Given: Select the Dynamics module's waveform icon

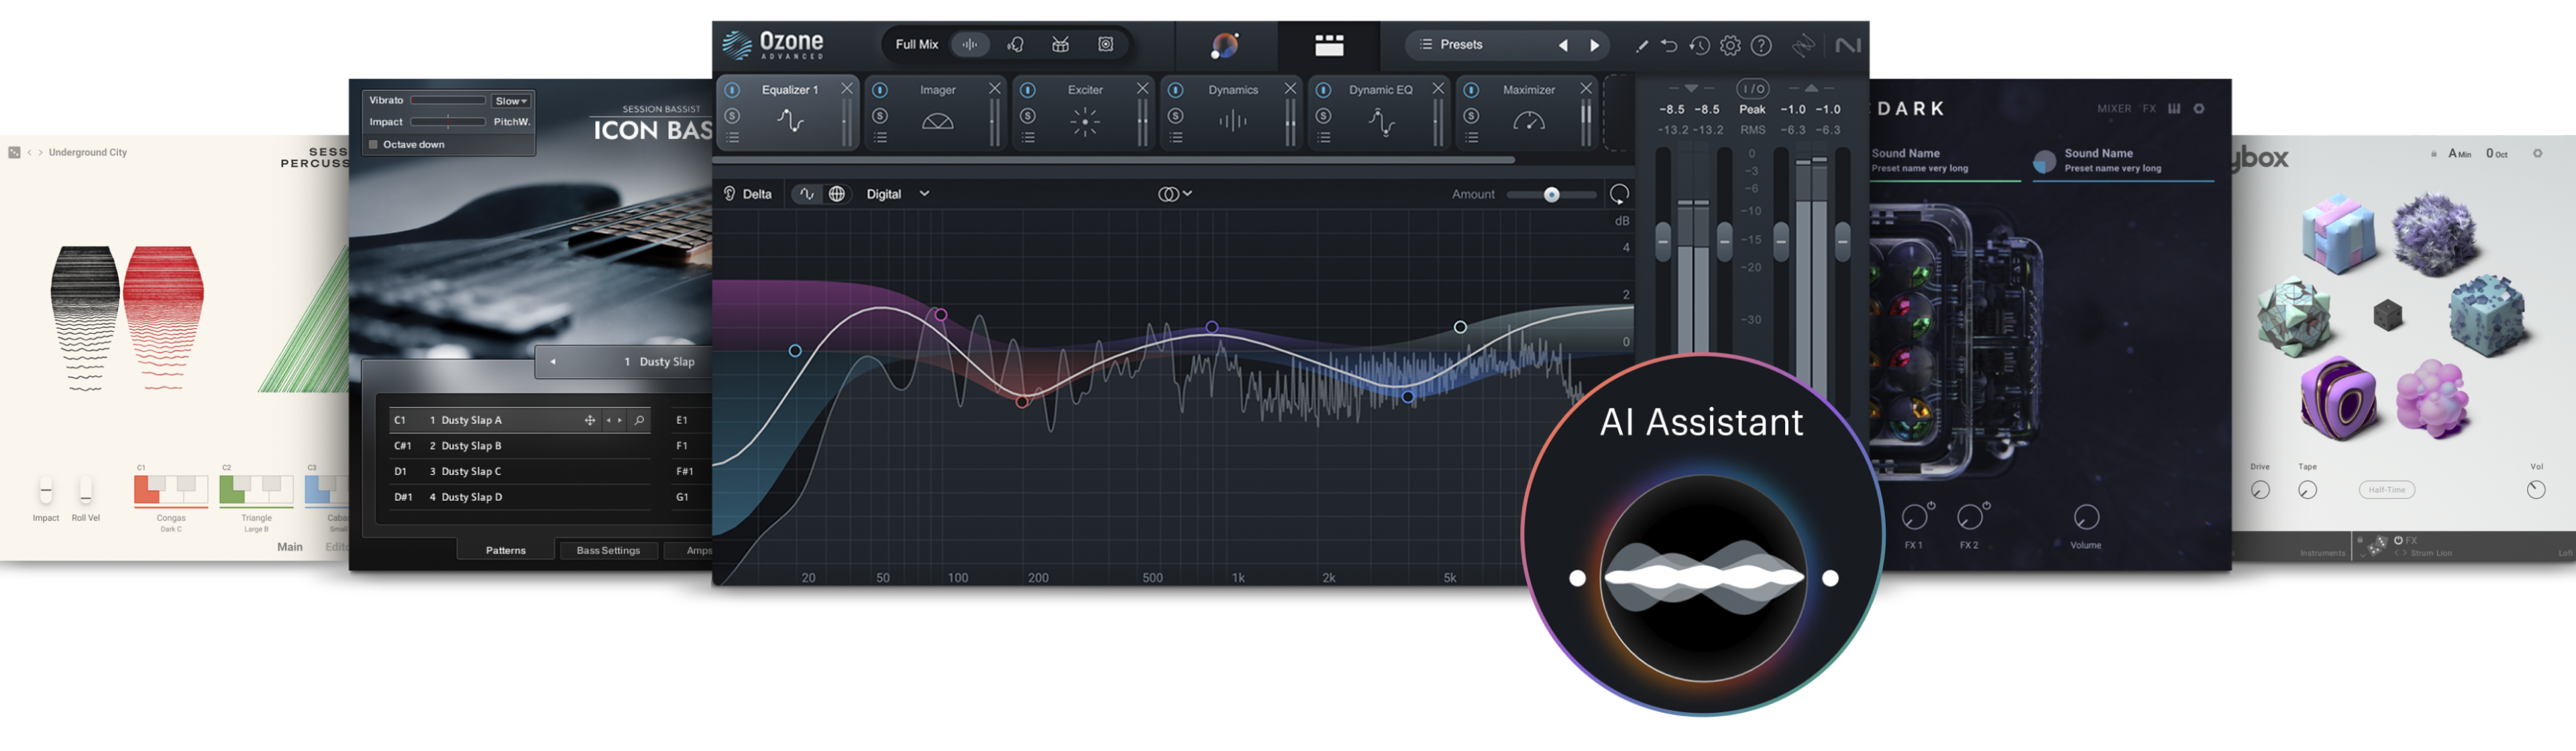Looking at the screenshot, I should point(1233,122).
